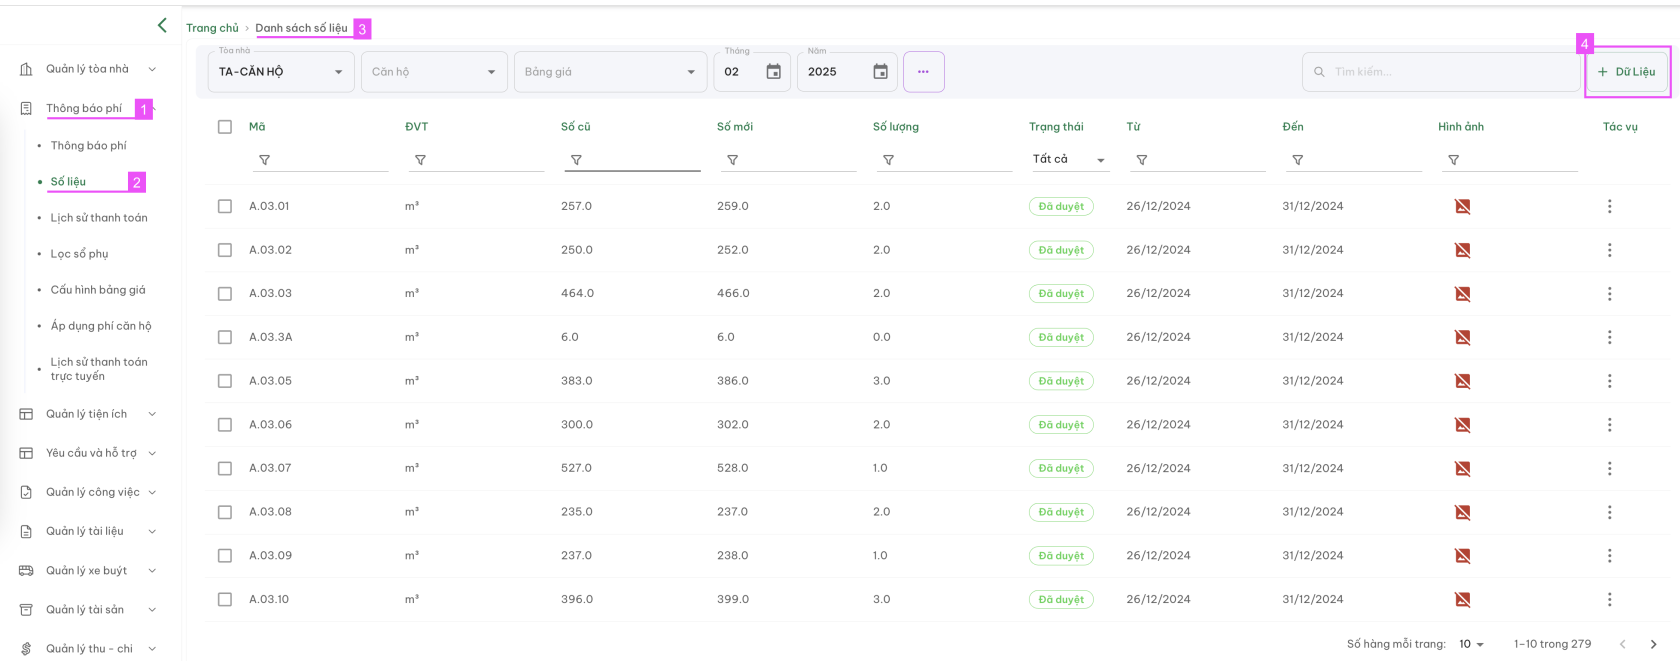Click the Hình ảnh column filter icon

click(x=1453, y=160)
